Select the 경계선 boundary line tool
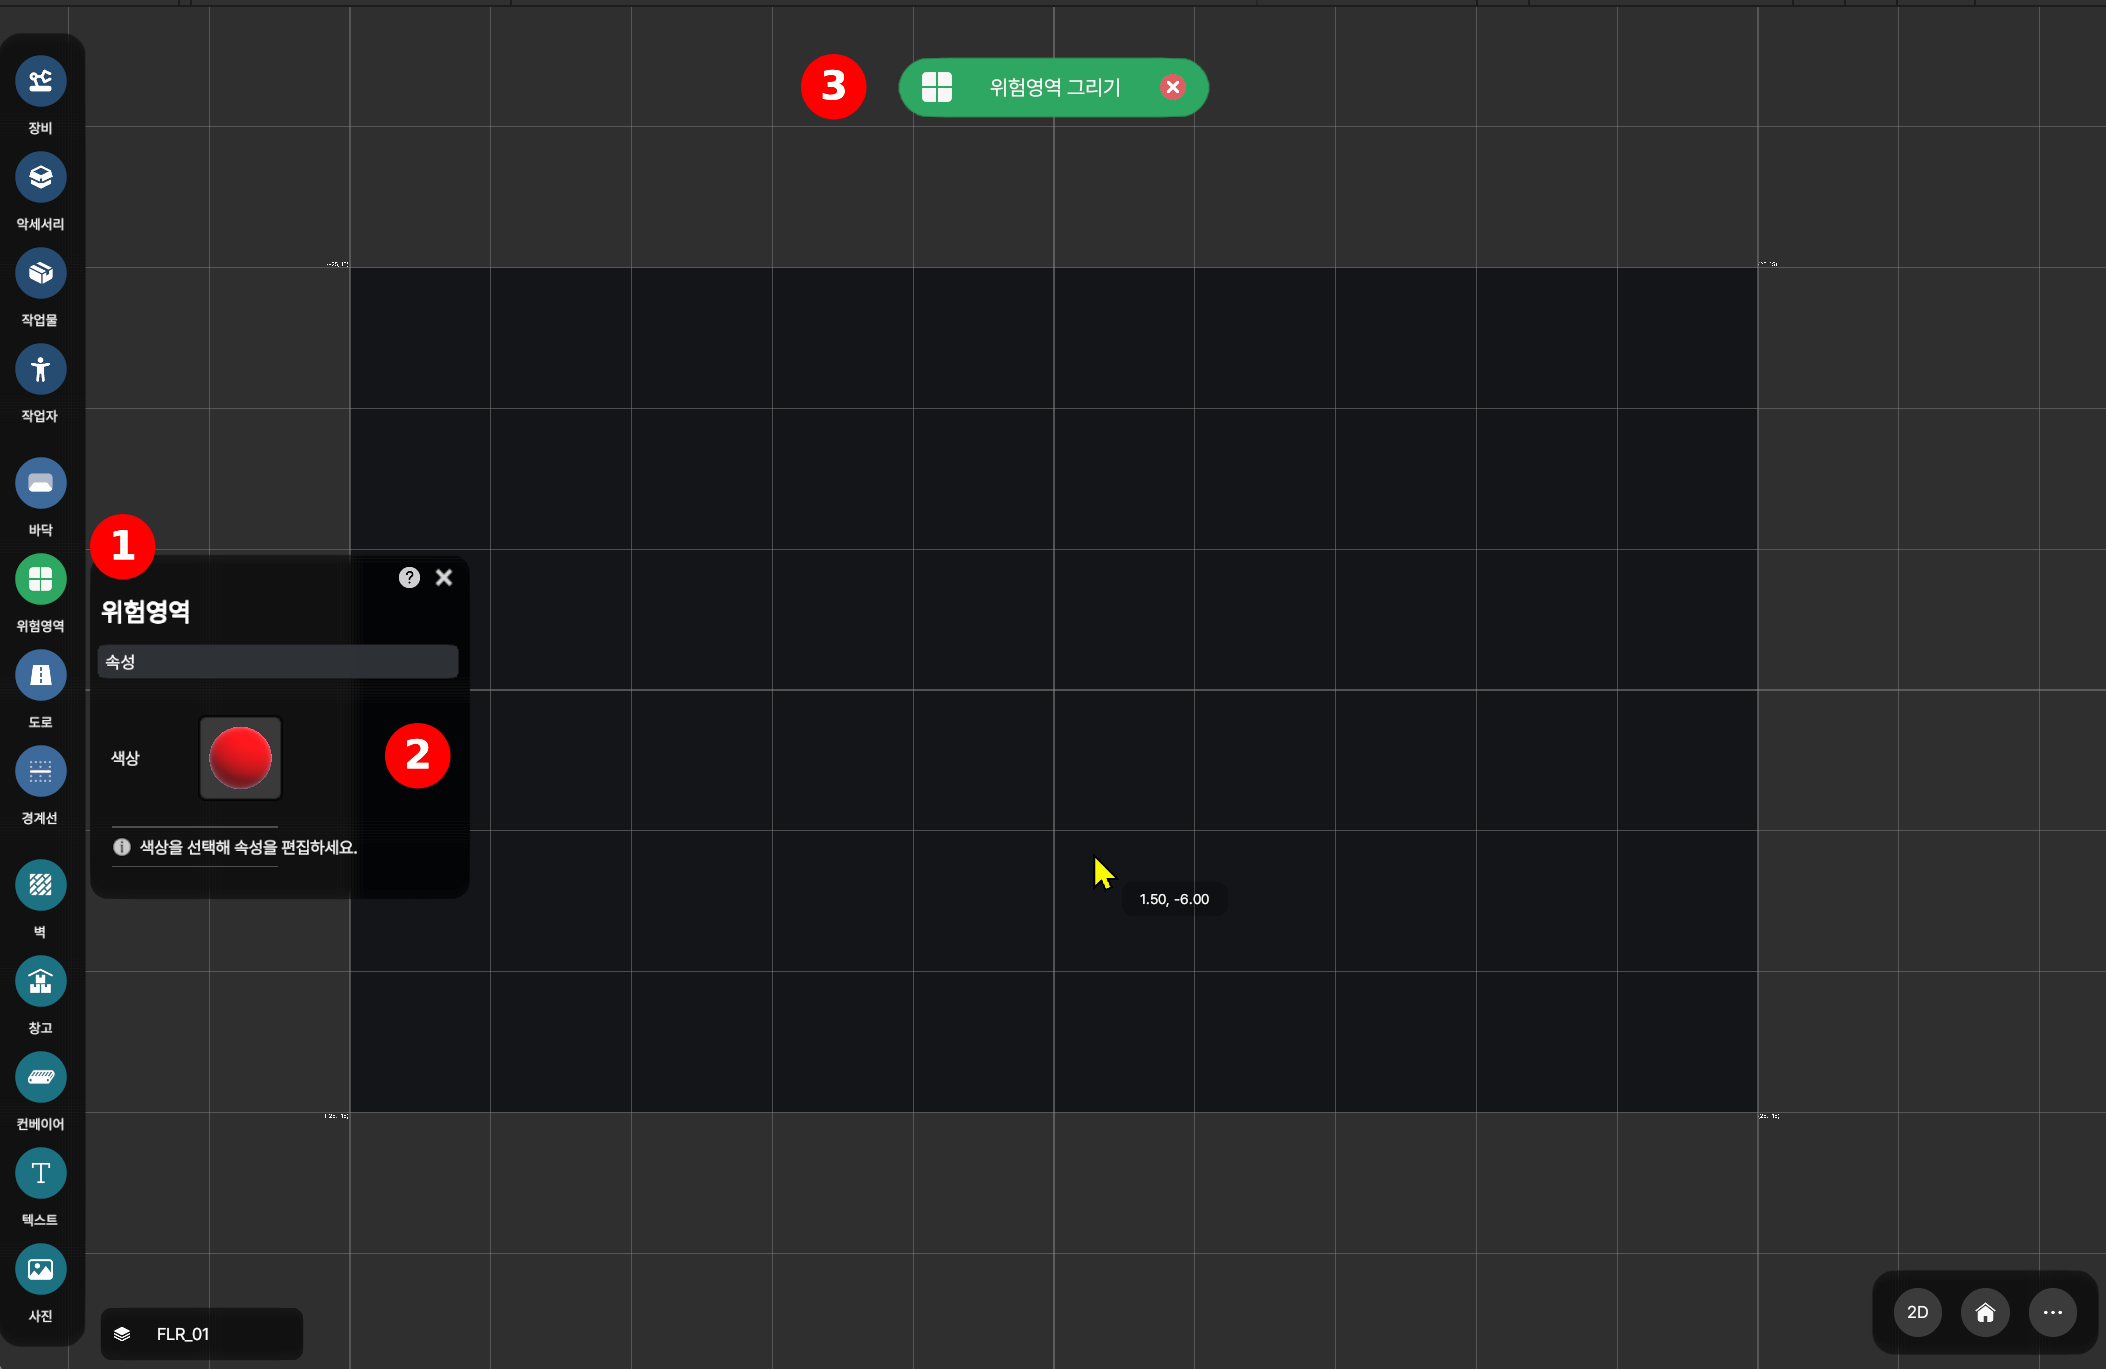The height and width of the screenshot is (1369, 2106). 40,771
